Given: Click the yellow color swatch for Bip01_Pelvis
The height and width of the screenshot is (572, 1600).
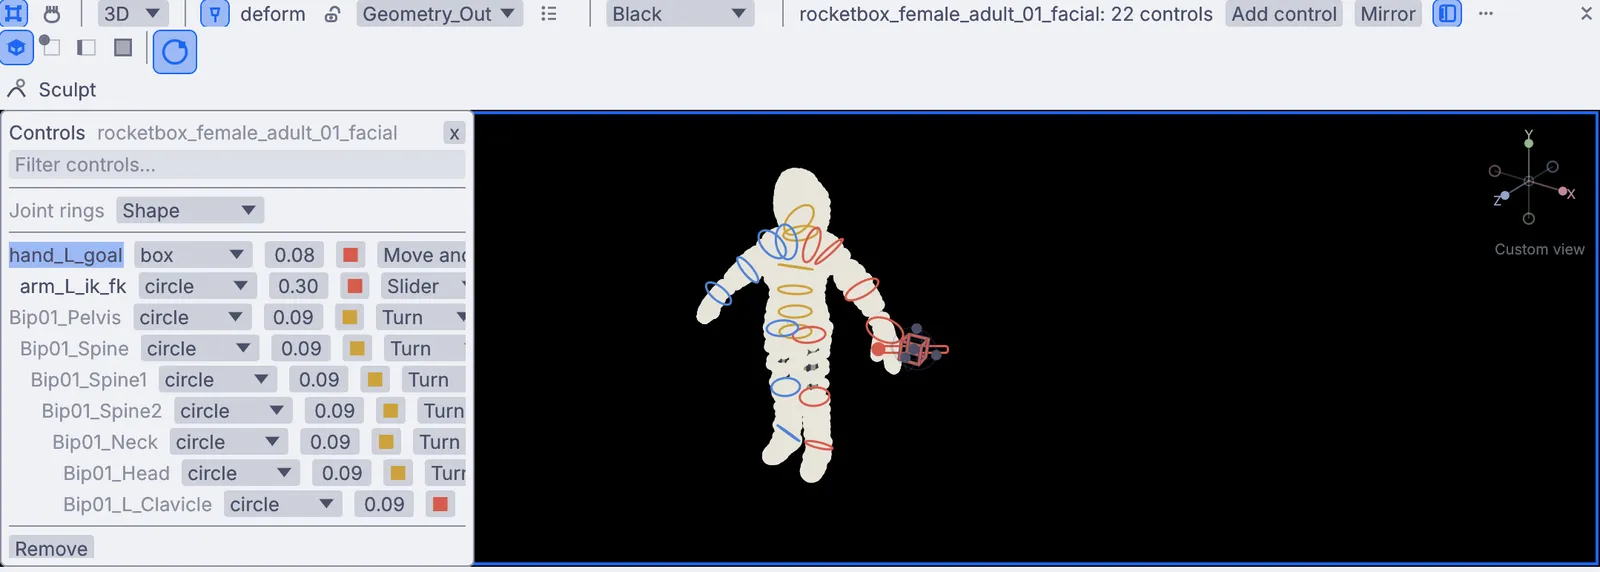Looking at the screenshot, I should click(349, 317).
